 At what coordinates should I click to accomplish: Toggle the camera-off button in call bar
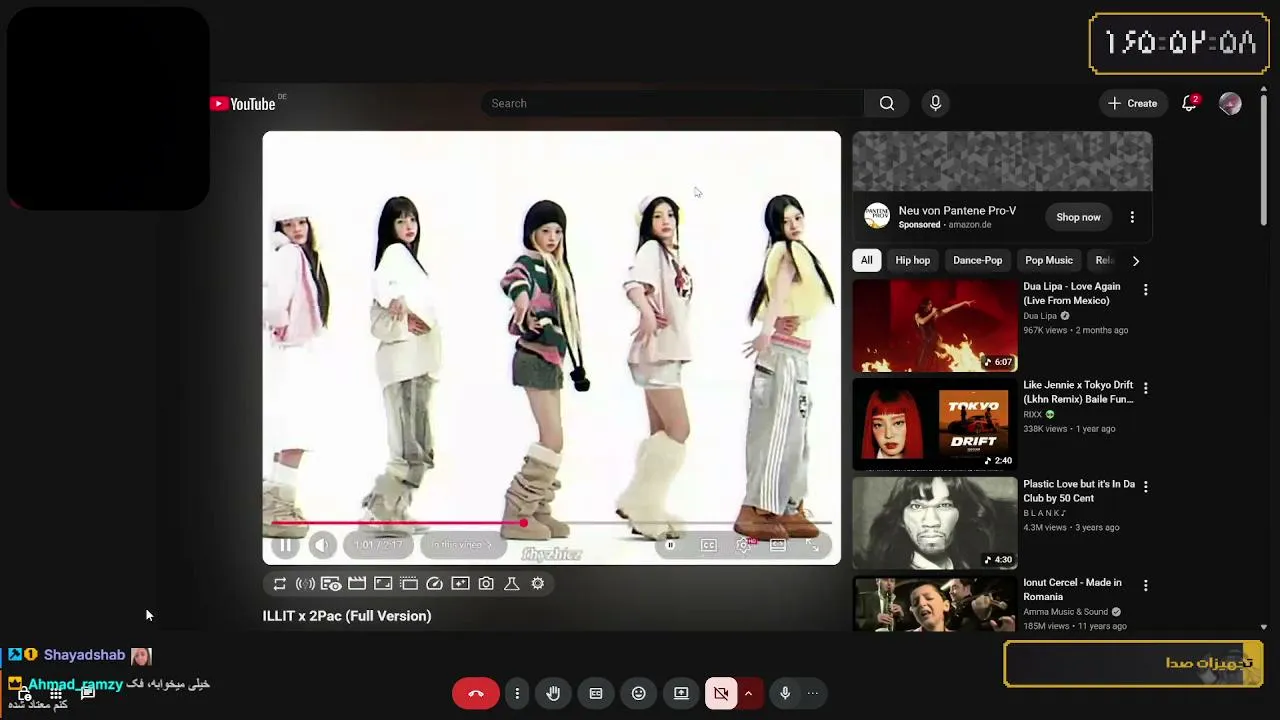[720, 693]
